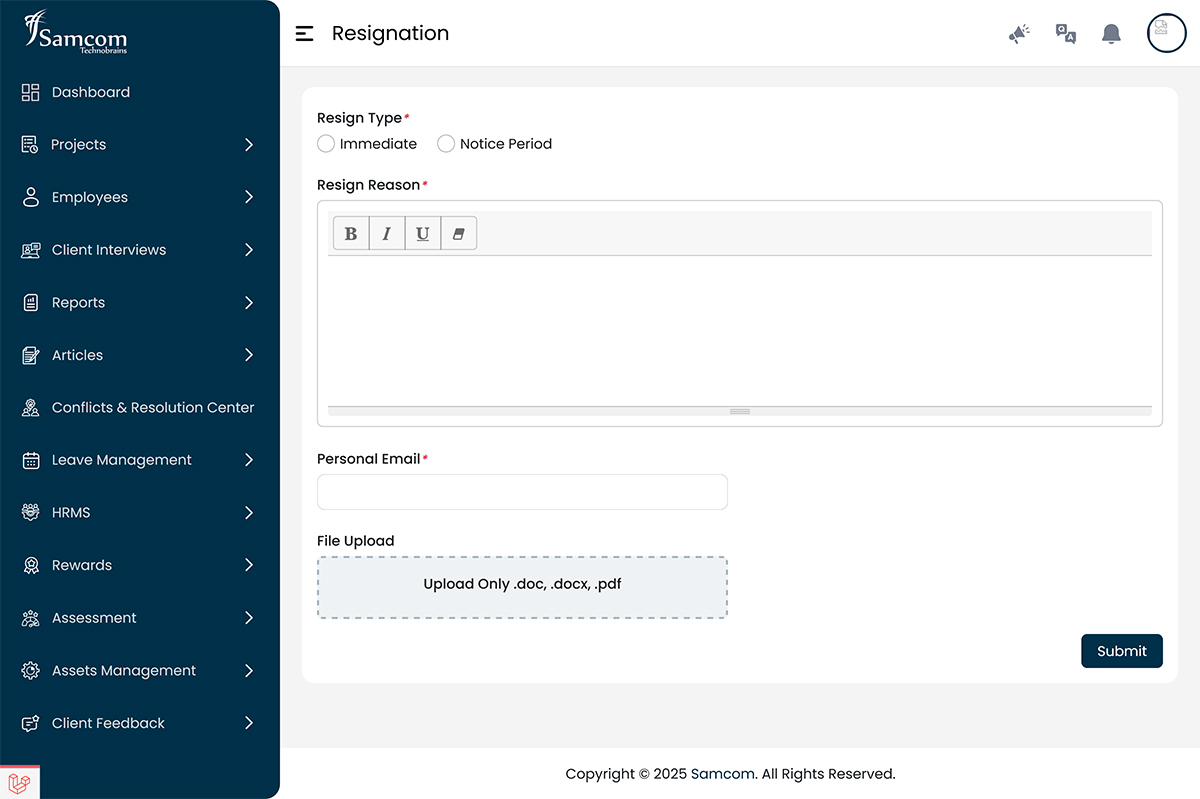This screenshot has height=799, width=1200.
Task: Click the Rewards badge icon
Action: tap(31, 565)
